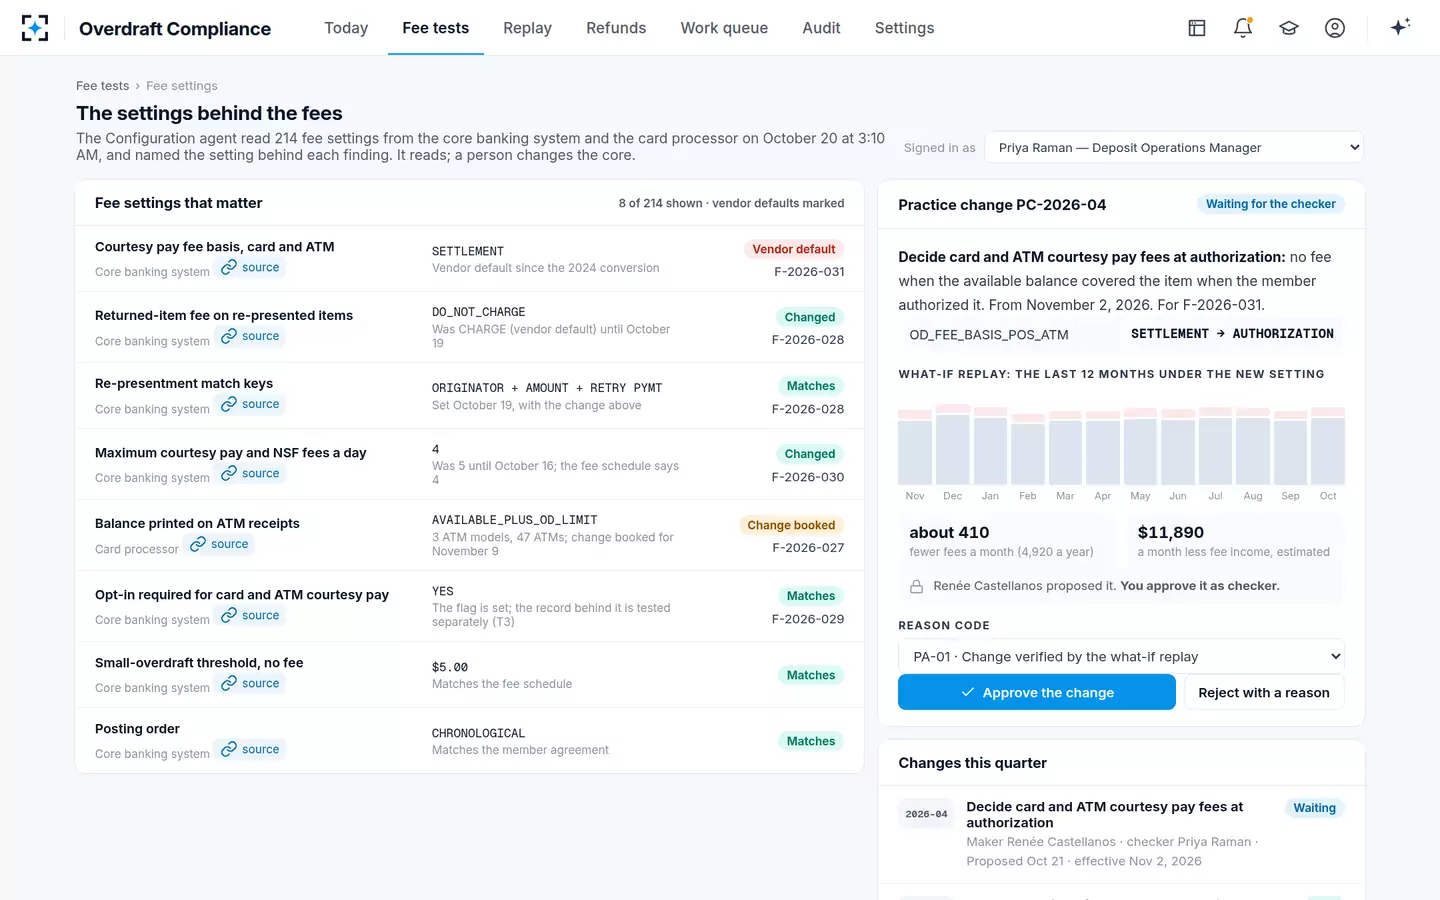Go to the Audit tab
This screenshot has width=1440, height=900.
(x=821, y=28)
